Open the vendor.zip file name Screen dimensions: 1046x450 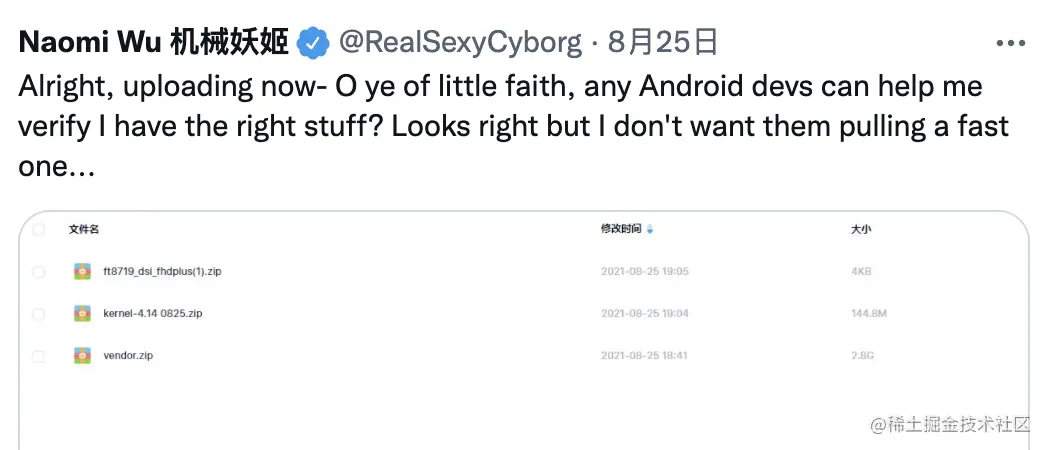(x=128, y=355)
